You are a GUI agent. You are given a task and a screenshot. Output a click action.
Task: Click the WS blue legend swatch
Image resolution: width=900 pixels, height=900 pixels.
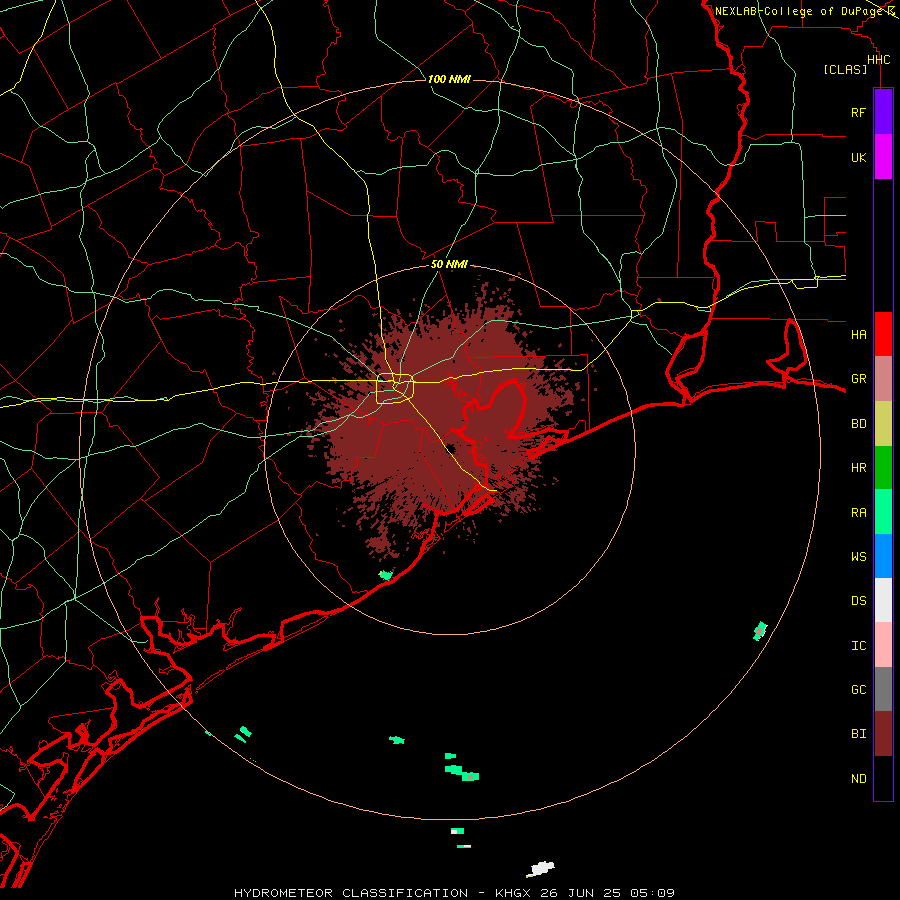tap(883, 556)
